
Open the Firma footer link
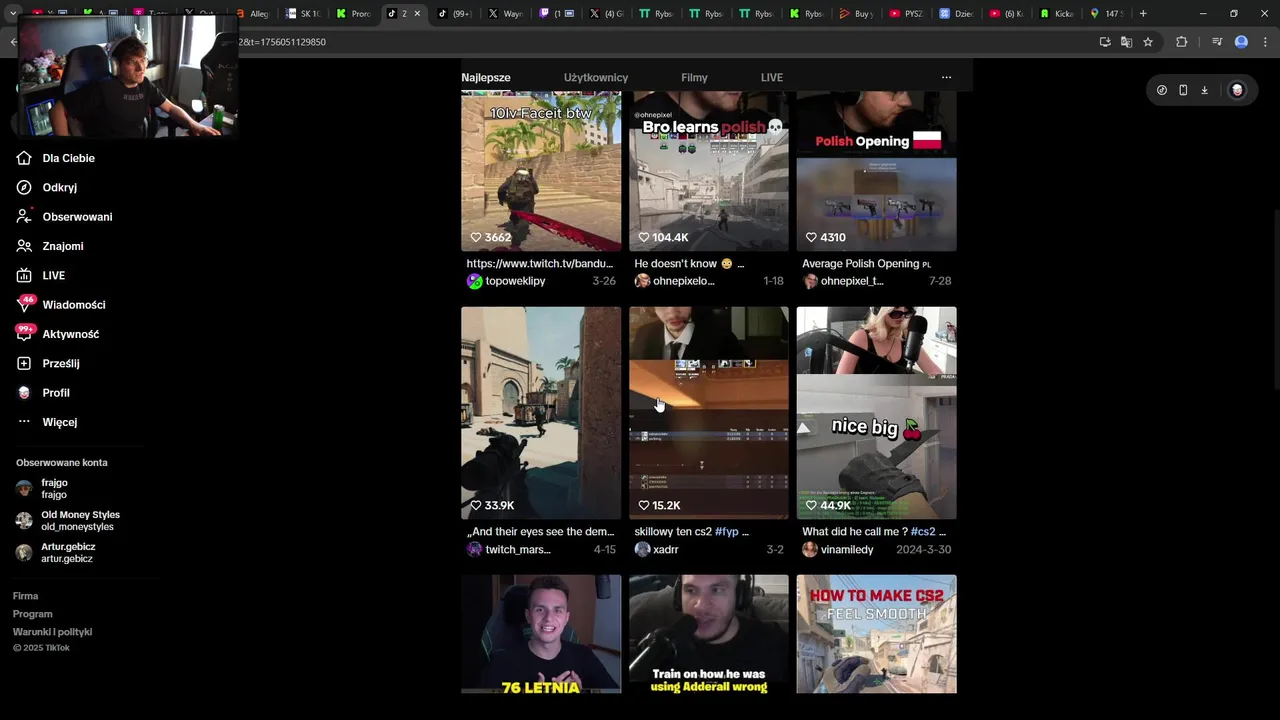click(25, 596)
